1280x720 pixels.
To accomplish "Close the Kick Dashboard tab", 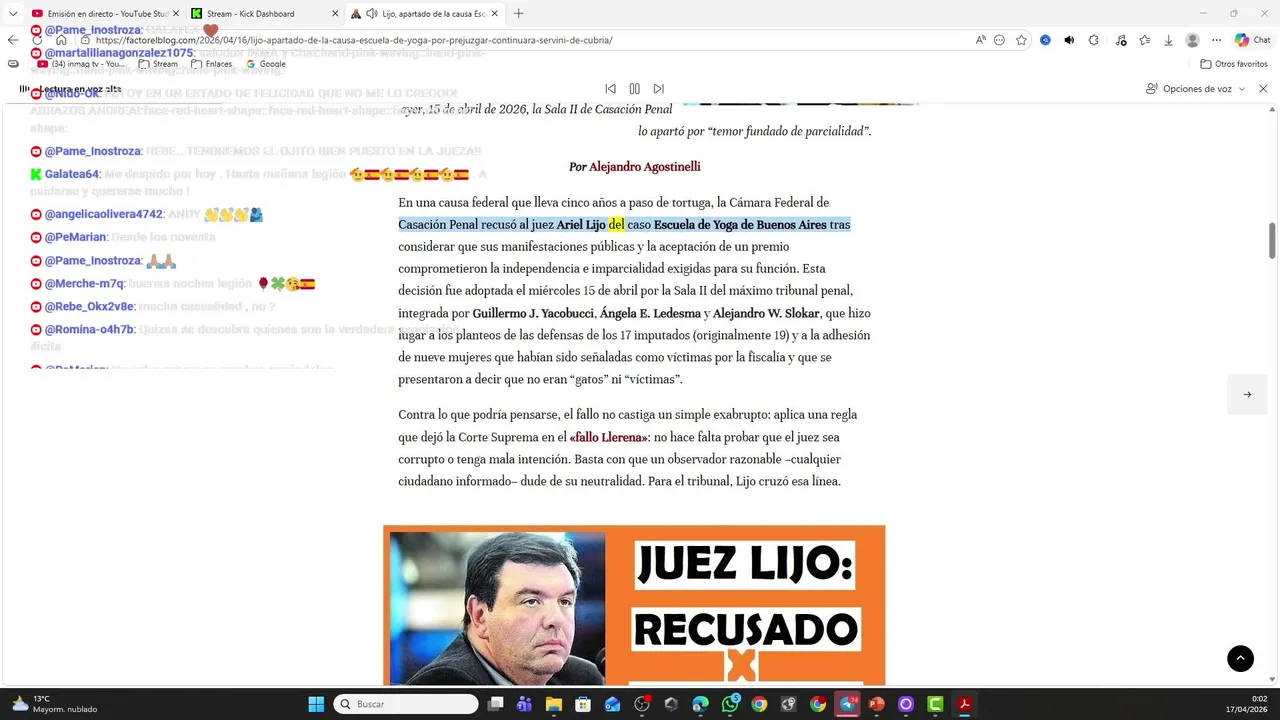I will pyautogui.click(x=335, y=14).
